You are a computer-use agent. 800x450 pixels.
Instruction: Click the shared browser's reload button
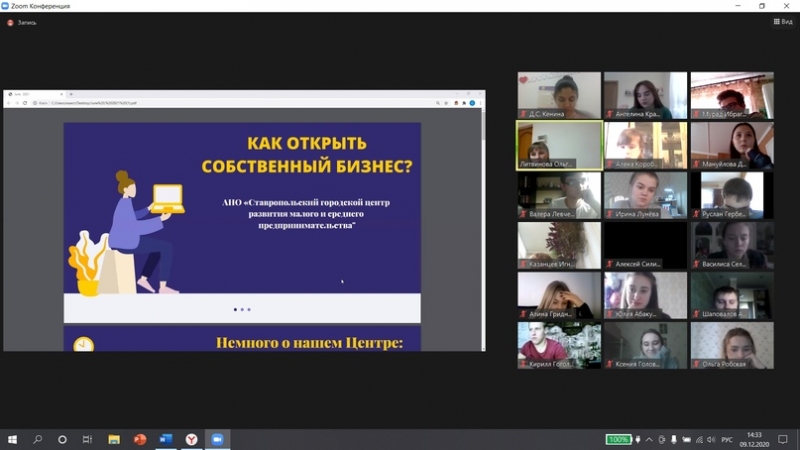click(25, 103)
